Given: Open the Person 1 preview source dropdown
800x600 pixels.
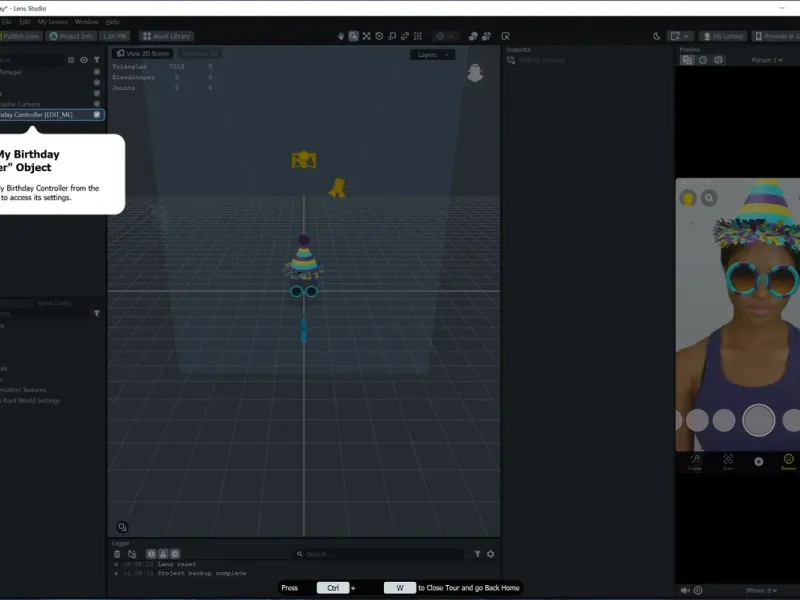Looking at the screenshot, I should [767, 60].
